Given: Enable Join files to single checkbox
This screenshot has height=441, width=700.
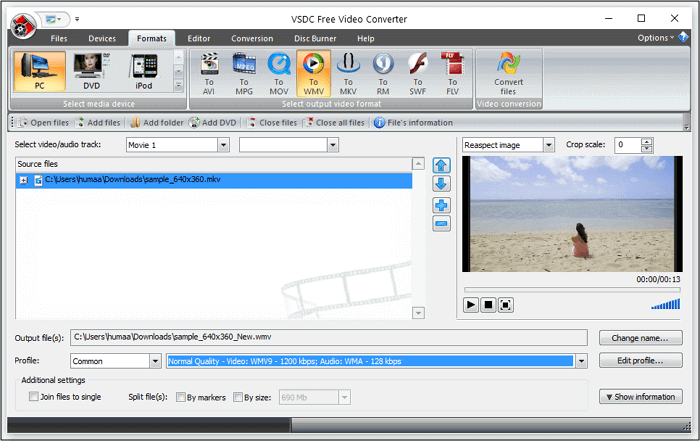Looking at the screenshot, I should (35, 397).
